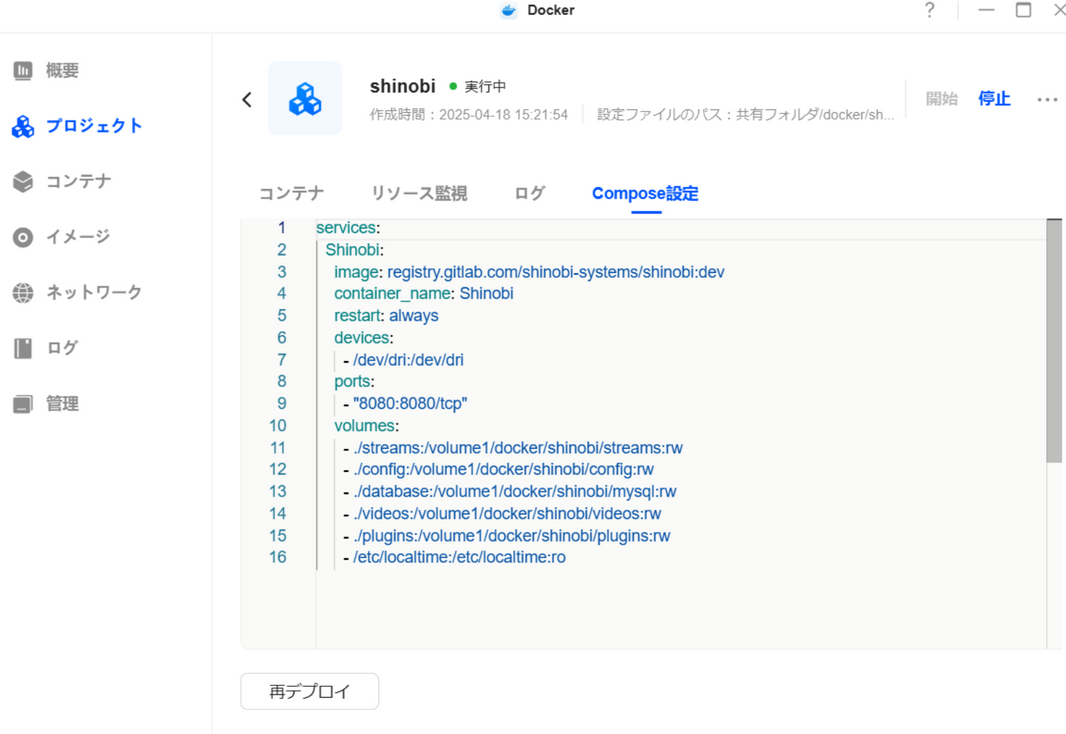
Task: Switch to the コンテナ tab
Action: pos(291,193)
